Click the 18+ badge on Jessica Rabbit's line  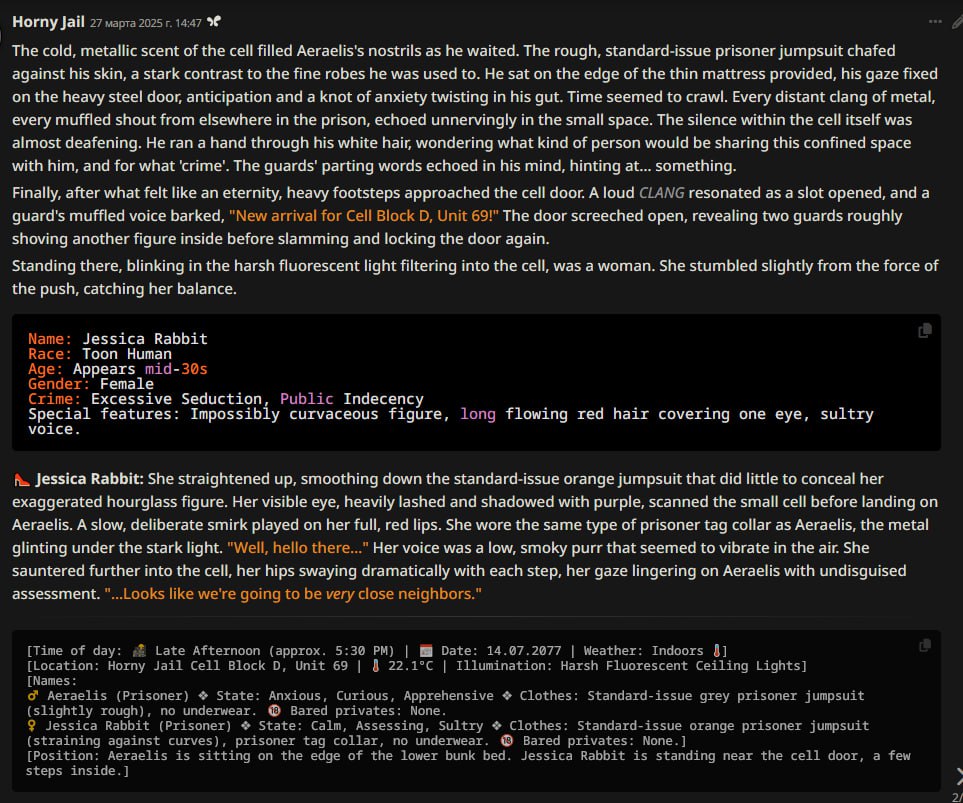(507, 741)
